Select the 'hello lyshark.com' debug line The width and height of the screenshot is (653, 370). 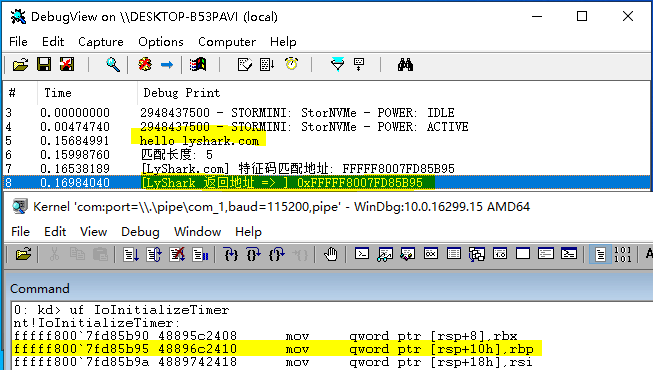(x=326, y=141)
